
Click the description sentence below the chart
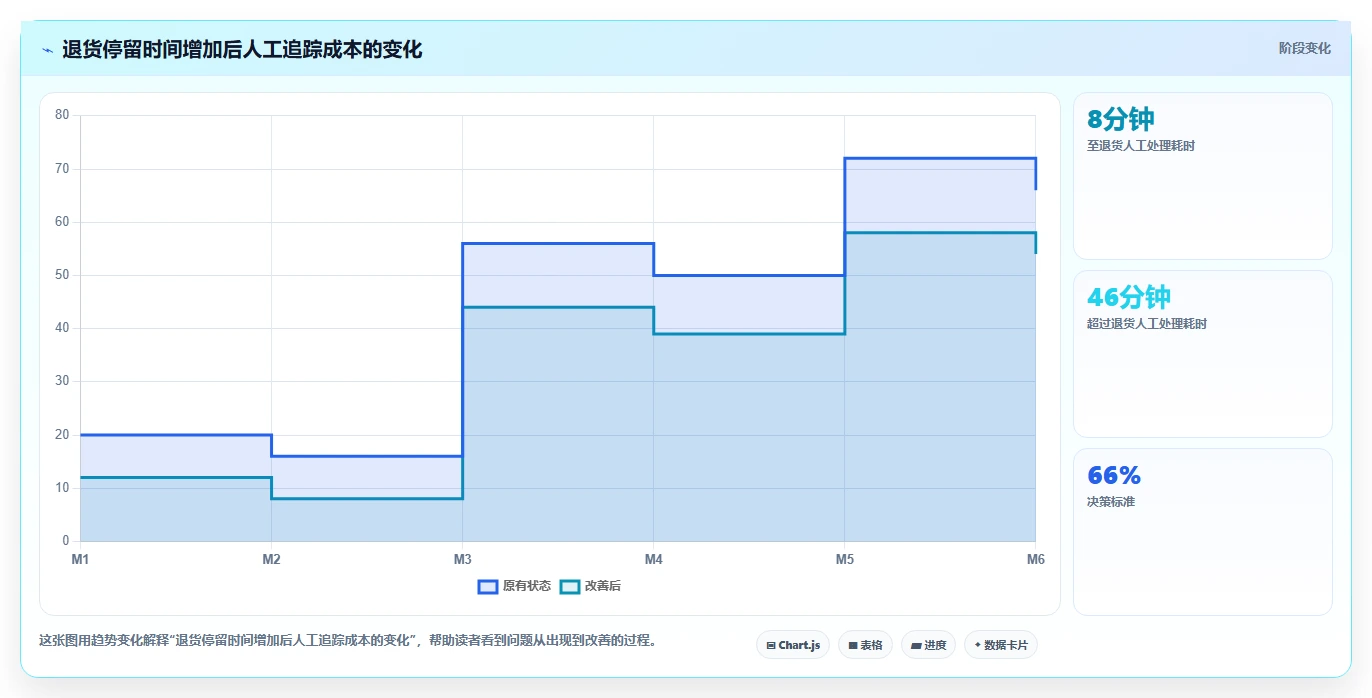pyautogui.click(x=348, y=640)
